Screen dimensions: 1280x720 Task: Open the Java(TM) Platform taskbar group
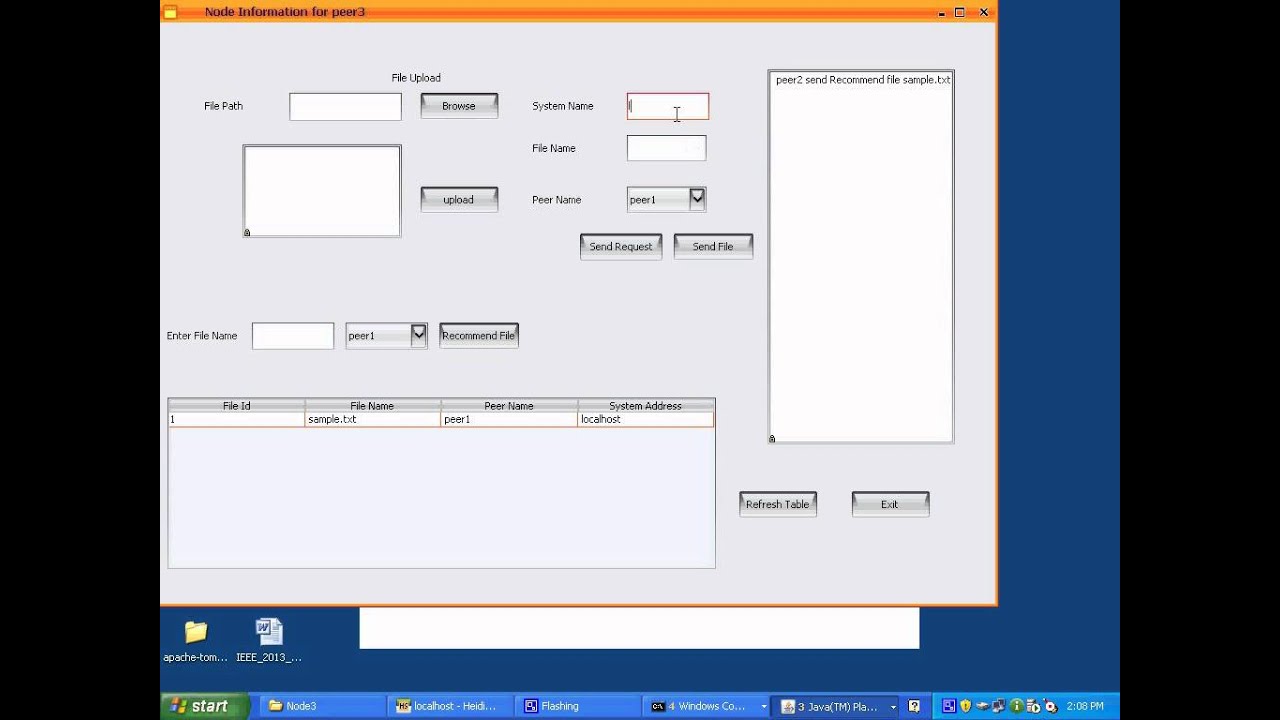(x=836, y=706)
